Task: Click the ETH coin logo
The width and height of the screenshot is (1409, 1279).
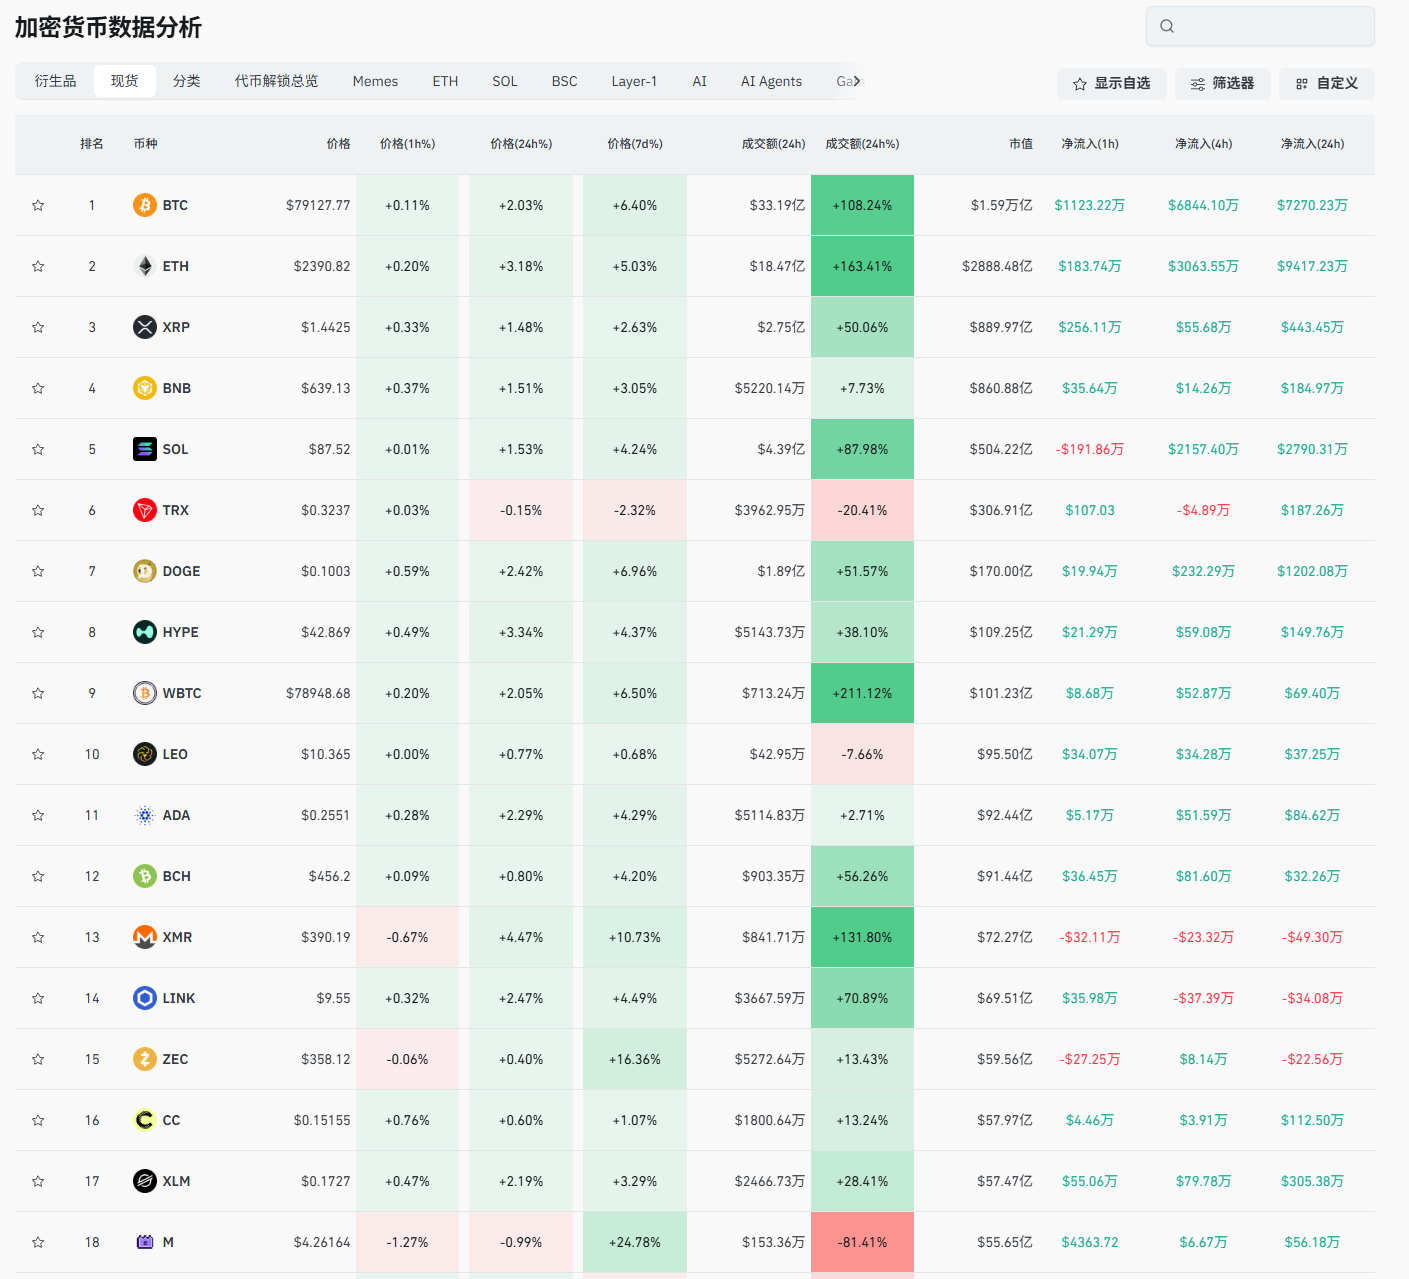Action: 145,266
